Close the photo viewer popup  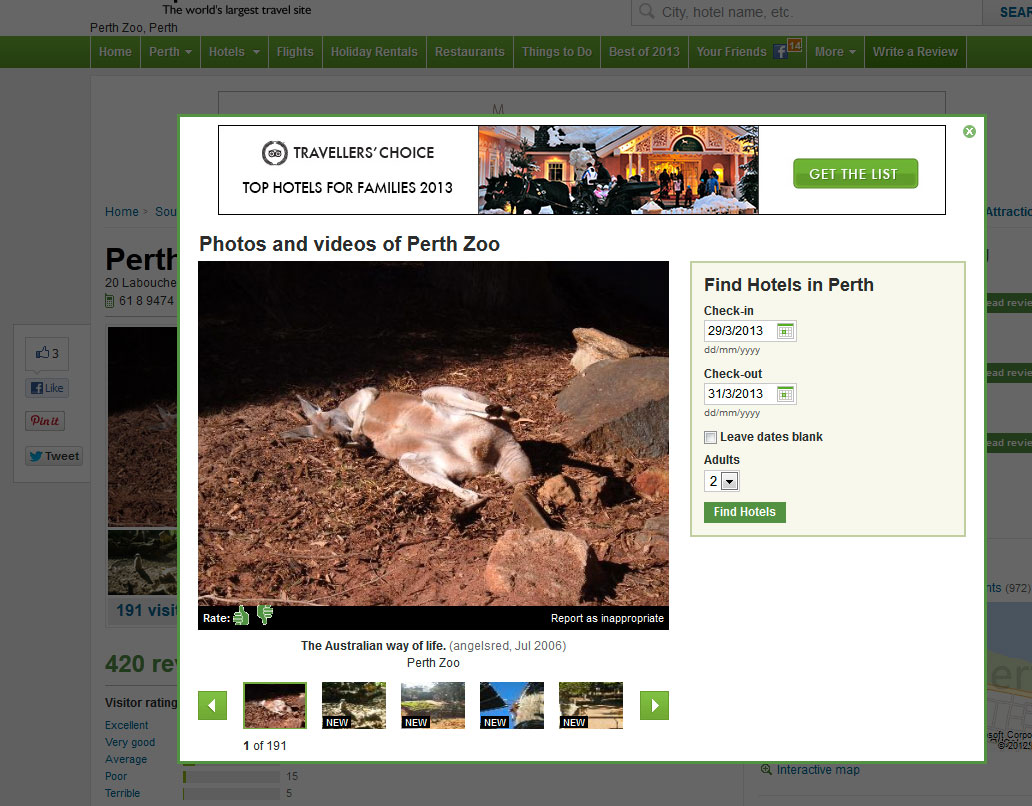969,131
